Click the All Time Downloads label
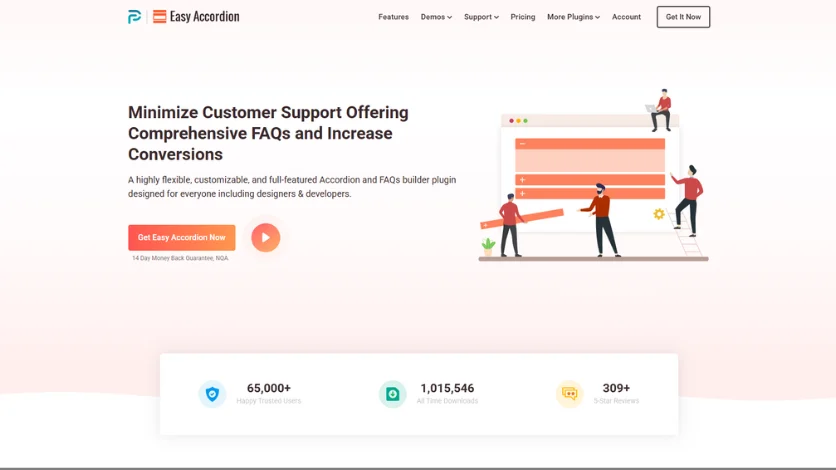 pyautogui.click(x=447, y=401)
